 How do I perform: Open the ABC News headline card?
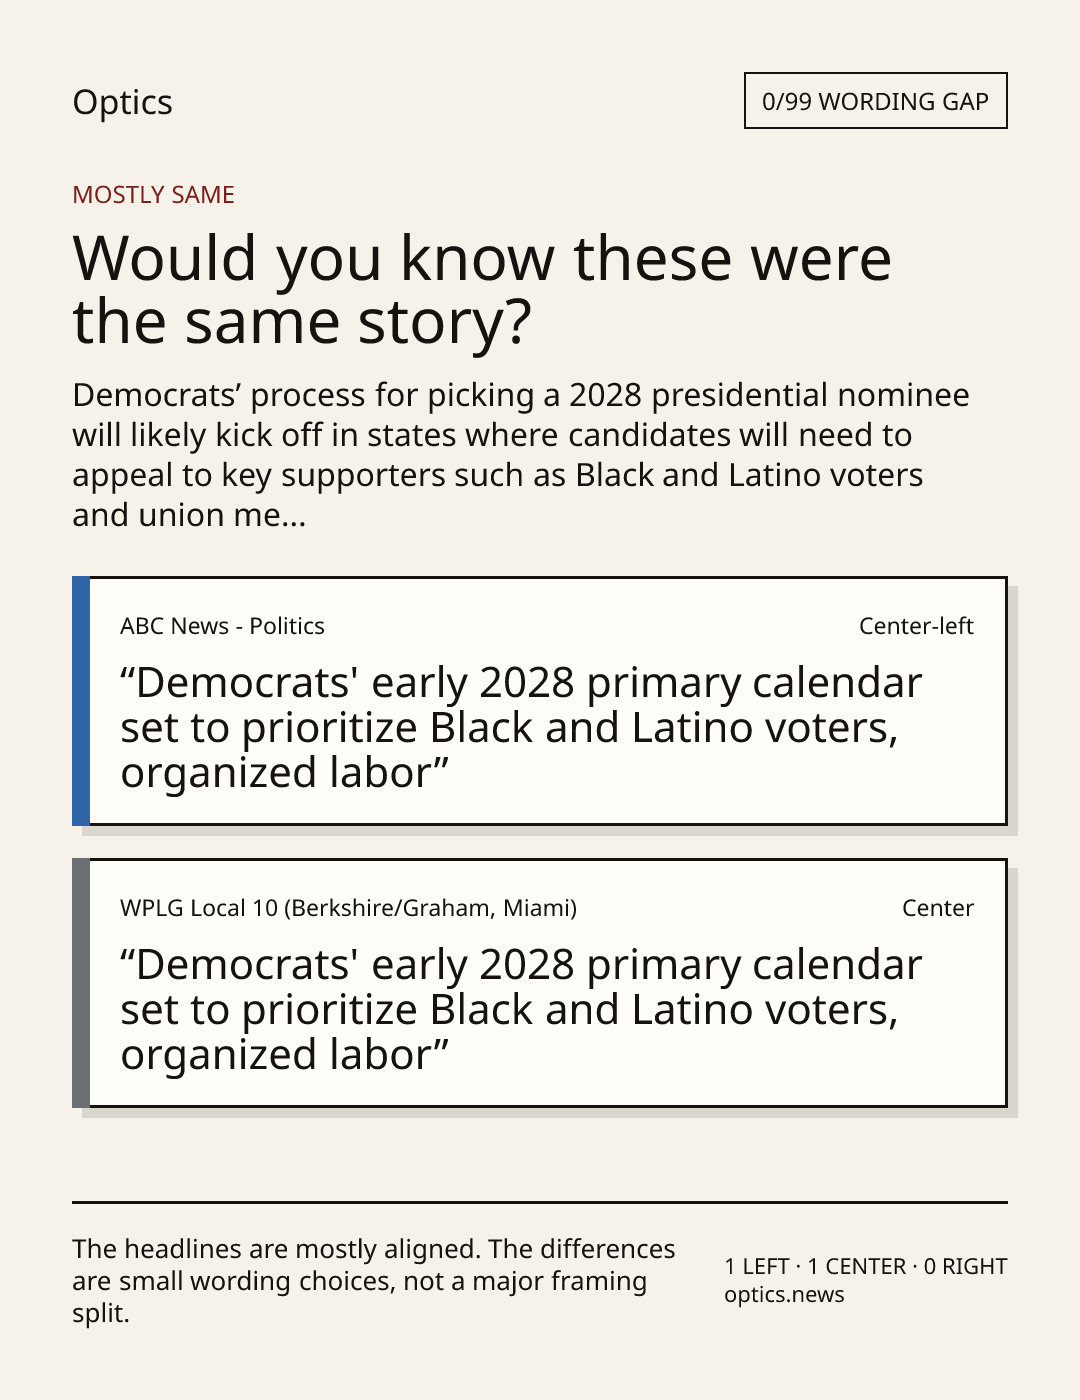539,701
